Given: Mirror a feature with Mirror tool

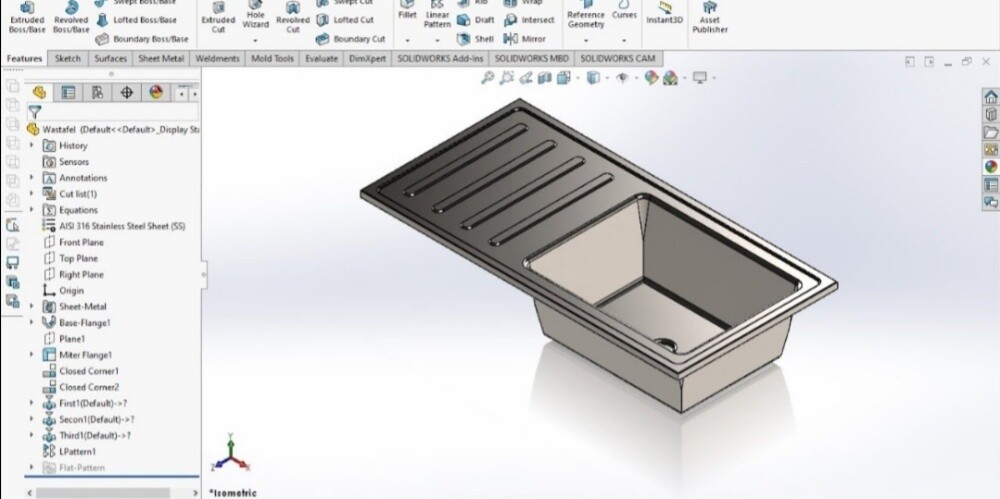Looking at the screenshot, I should pos(524,39).
